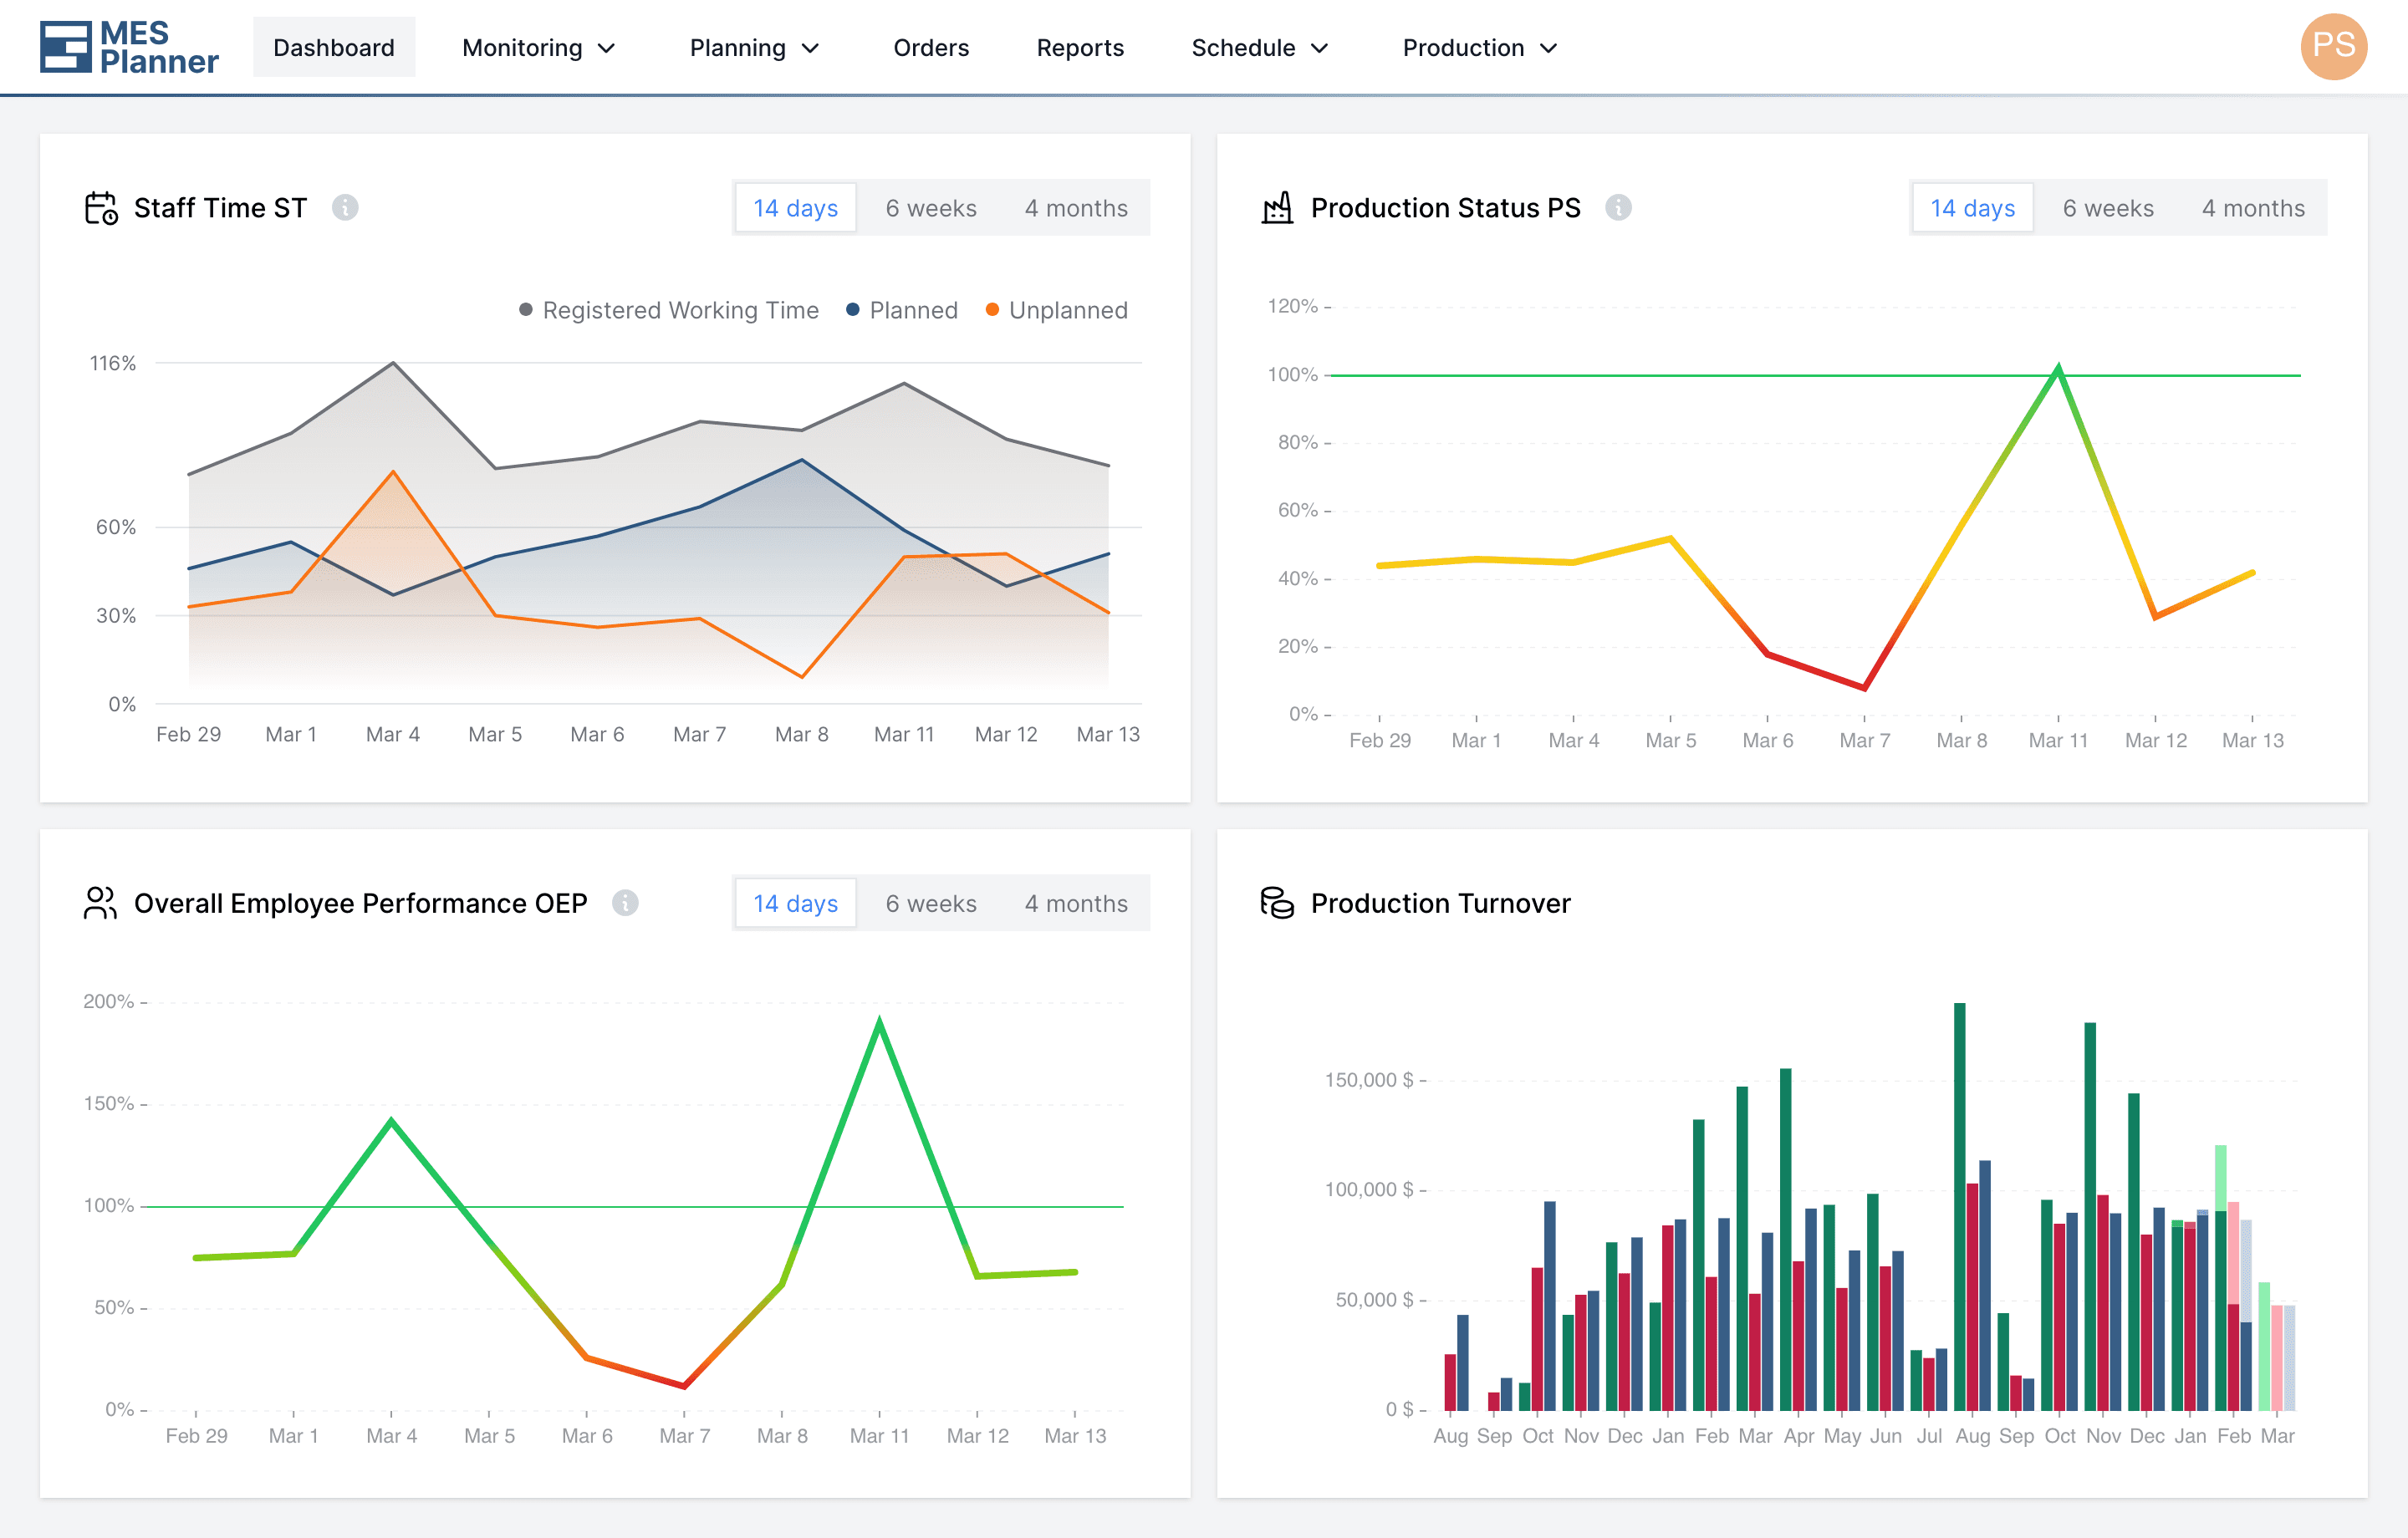Image resolution: width=2408 pixels, height=1538 pixels.
Task: Open the Orders page
Action: coord(931,48)
